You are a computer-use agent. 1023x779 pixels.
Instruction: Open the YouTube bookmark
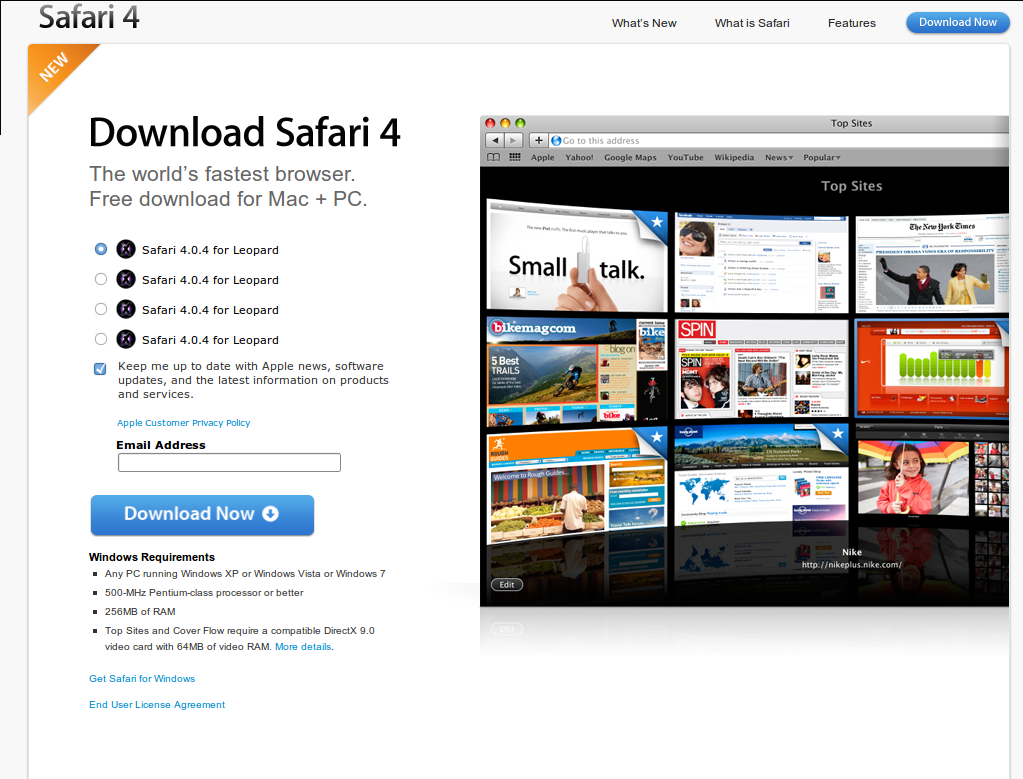[685, 157]
